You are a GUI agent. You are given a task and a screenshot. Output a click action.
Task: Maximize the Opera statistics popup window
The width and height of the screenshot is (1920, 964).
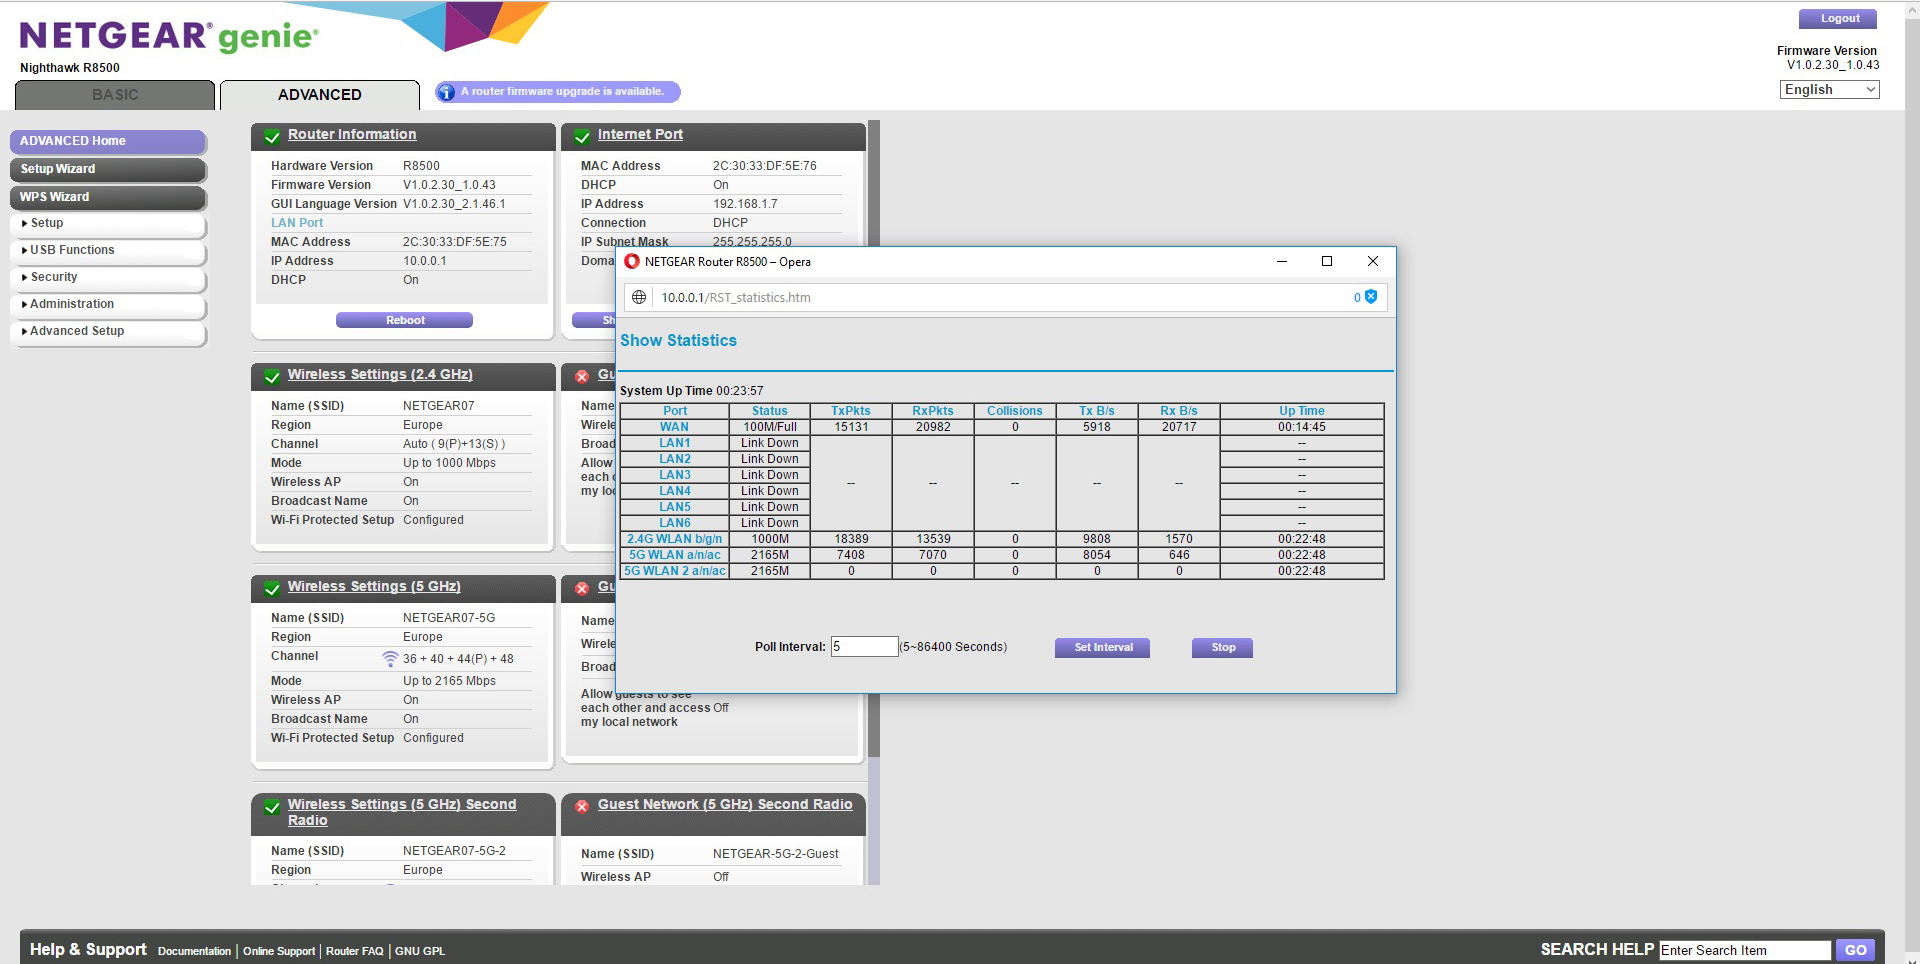click(x=1327, y=261)
